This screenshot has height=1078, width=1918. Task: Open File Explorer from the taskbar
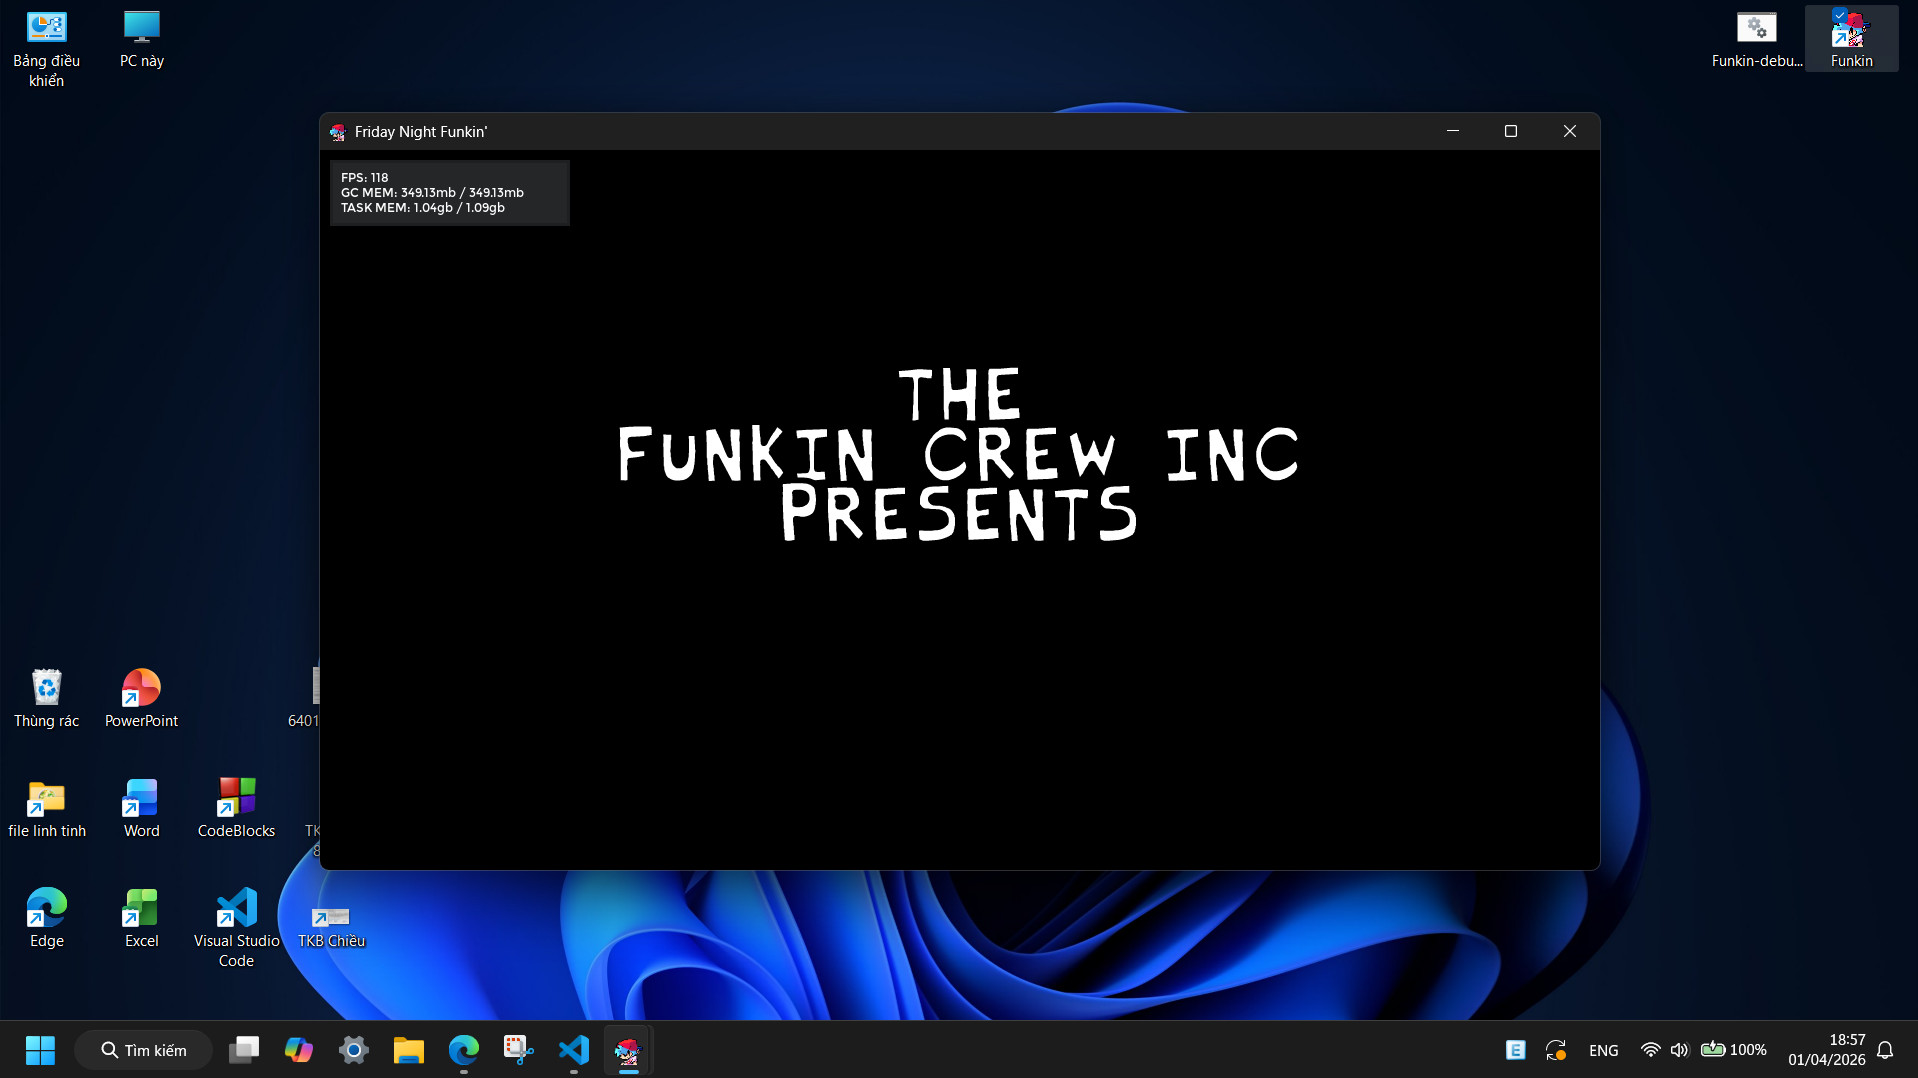(409, 1050)
